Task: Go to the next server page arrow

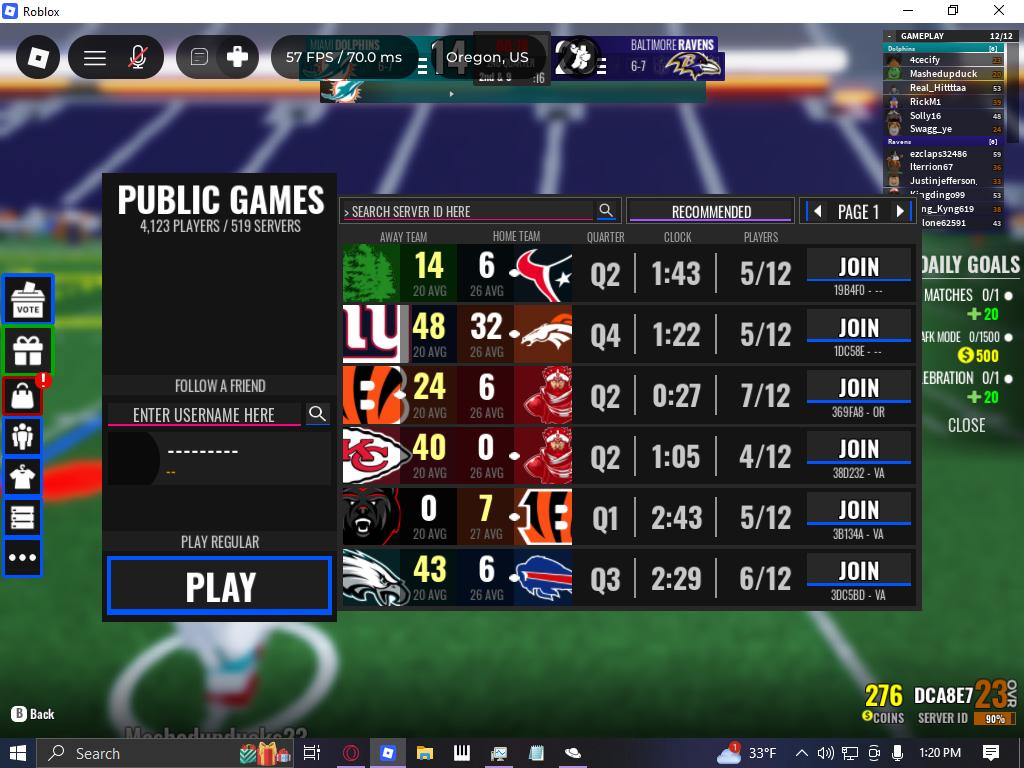Action: click(x=901, y=211)
